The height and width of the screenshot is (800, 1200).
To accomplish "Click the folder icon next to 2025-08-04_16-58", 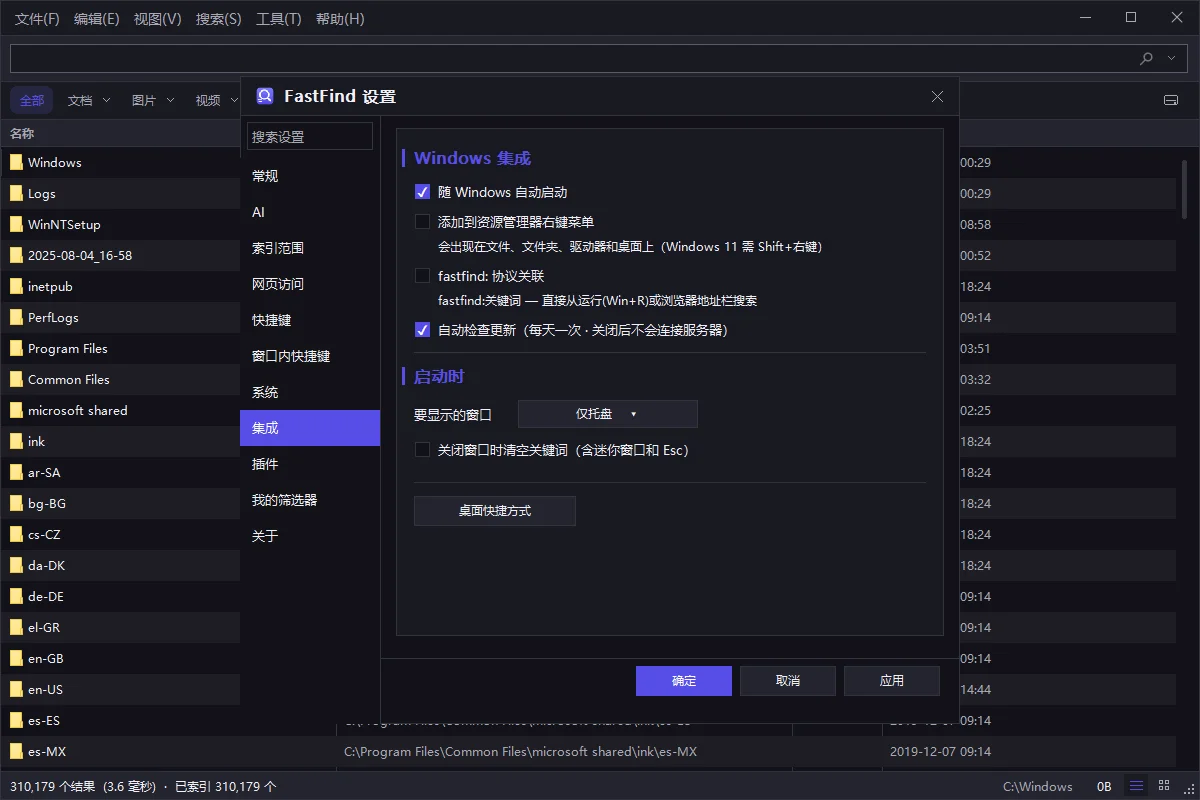I will tap(16, 255).
